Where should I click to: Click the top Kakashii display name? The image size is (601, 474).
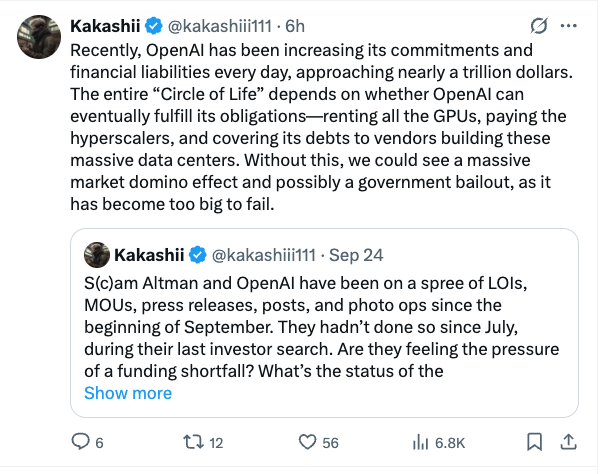coord(105,25)
